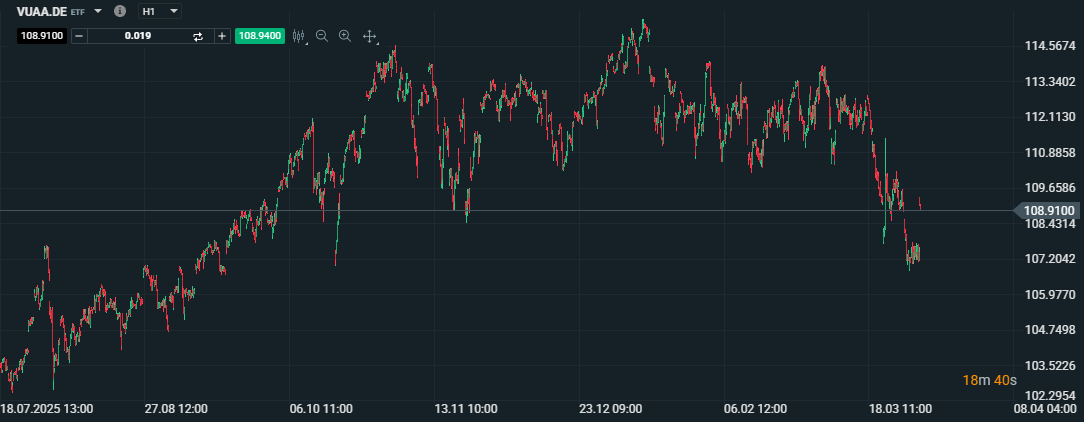1084x422 pixels.
Task: Open the VUAA.DE instrument selector dropdown
Action: click(97, 11)
